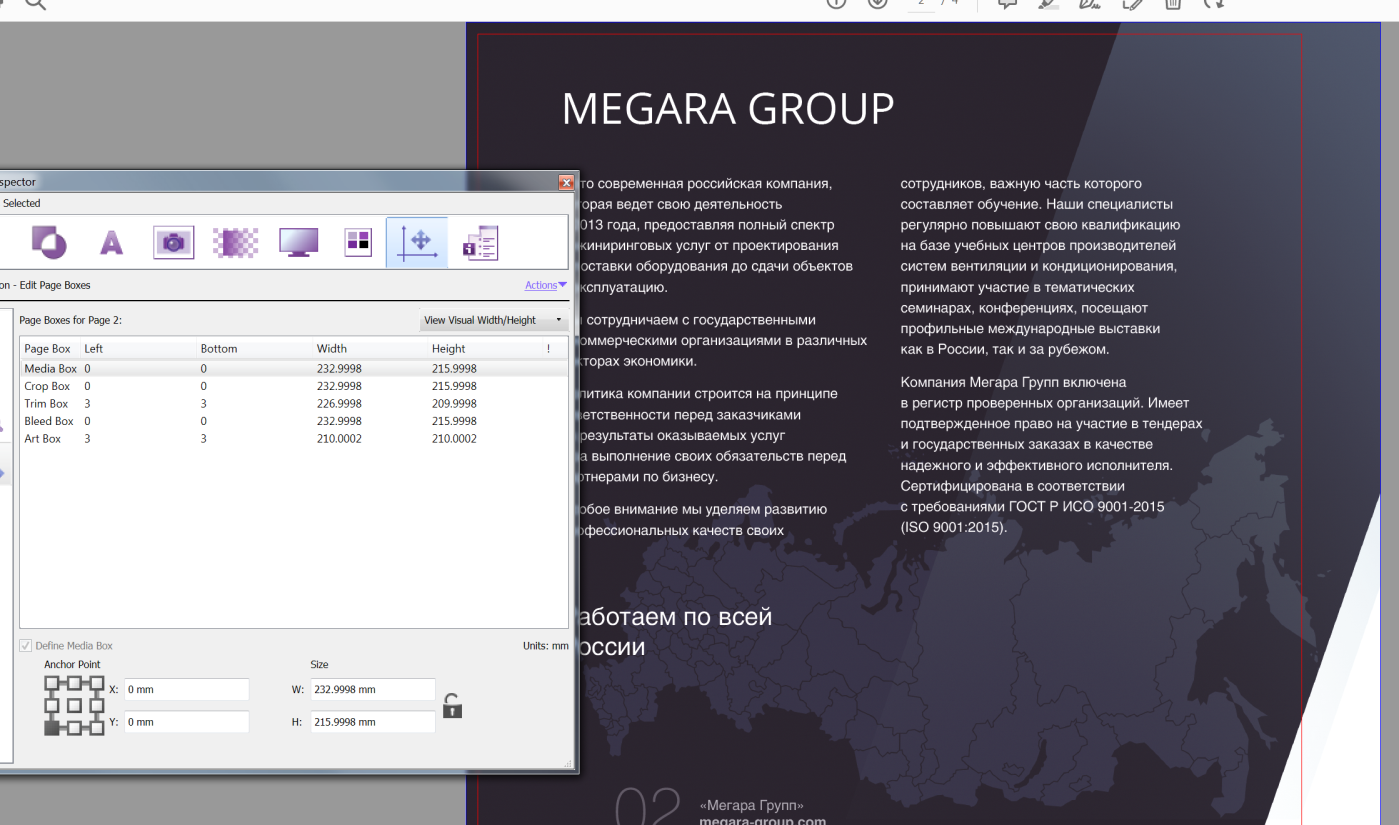Open the Text inspector category (letter A)
The image size is (1399, 825).
coord(111,242)
